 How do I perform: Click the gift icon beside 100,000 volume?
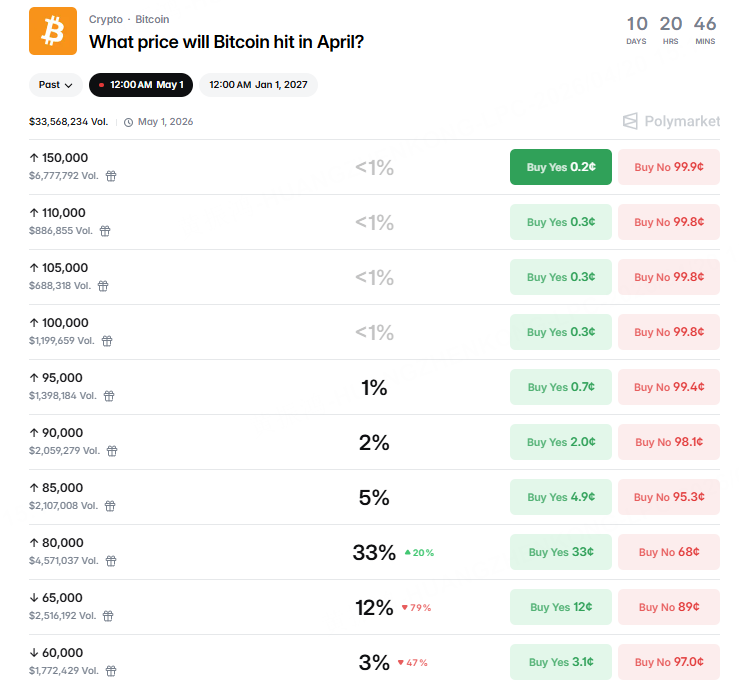pyautogui.click(x=108, y=341)
